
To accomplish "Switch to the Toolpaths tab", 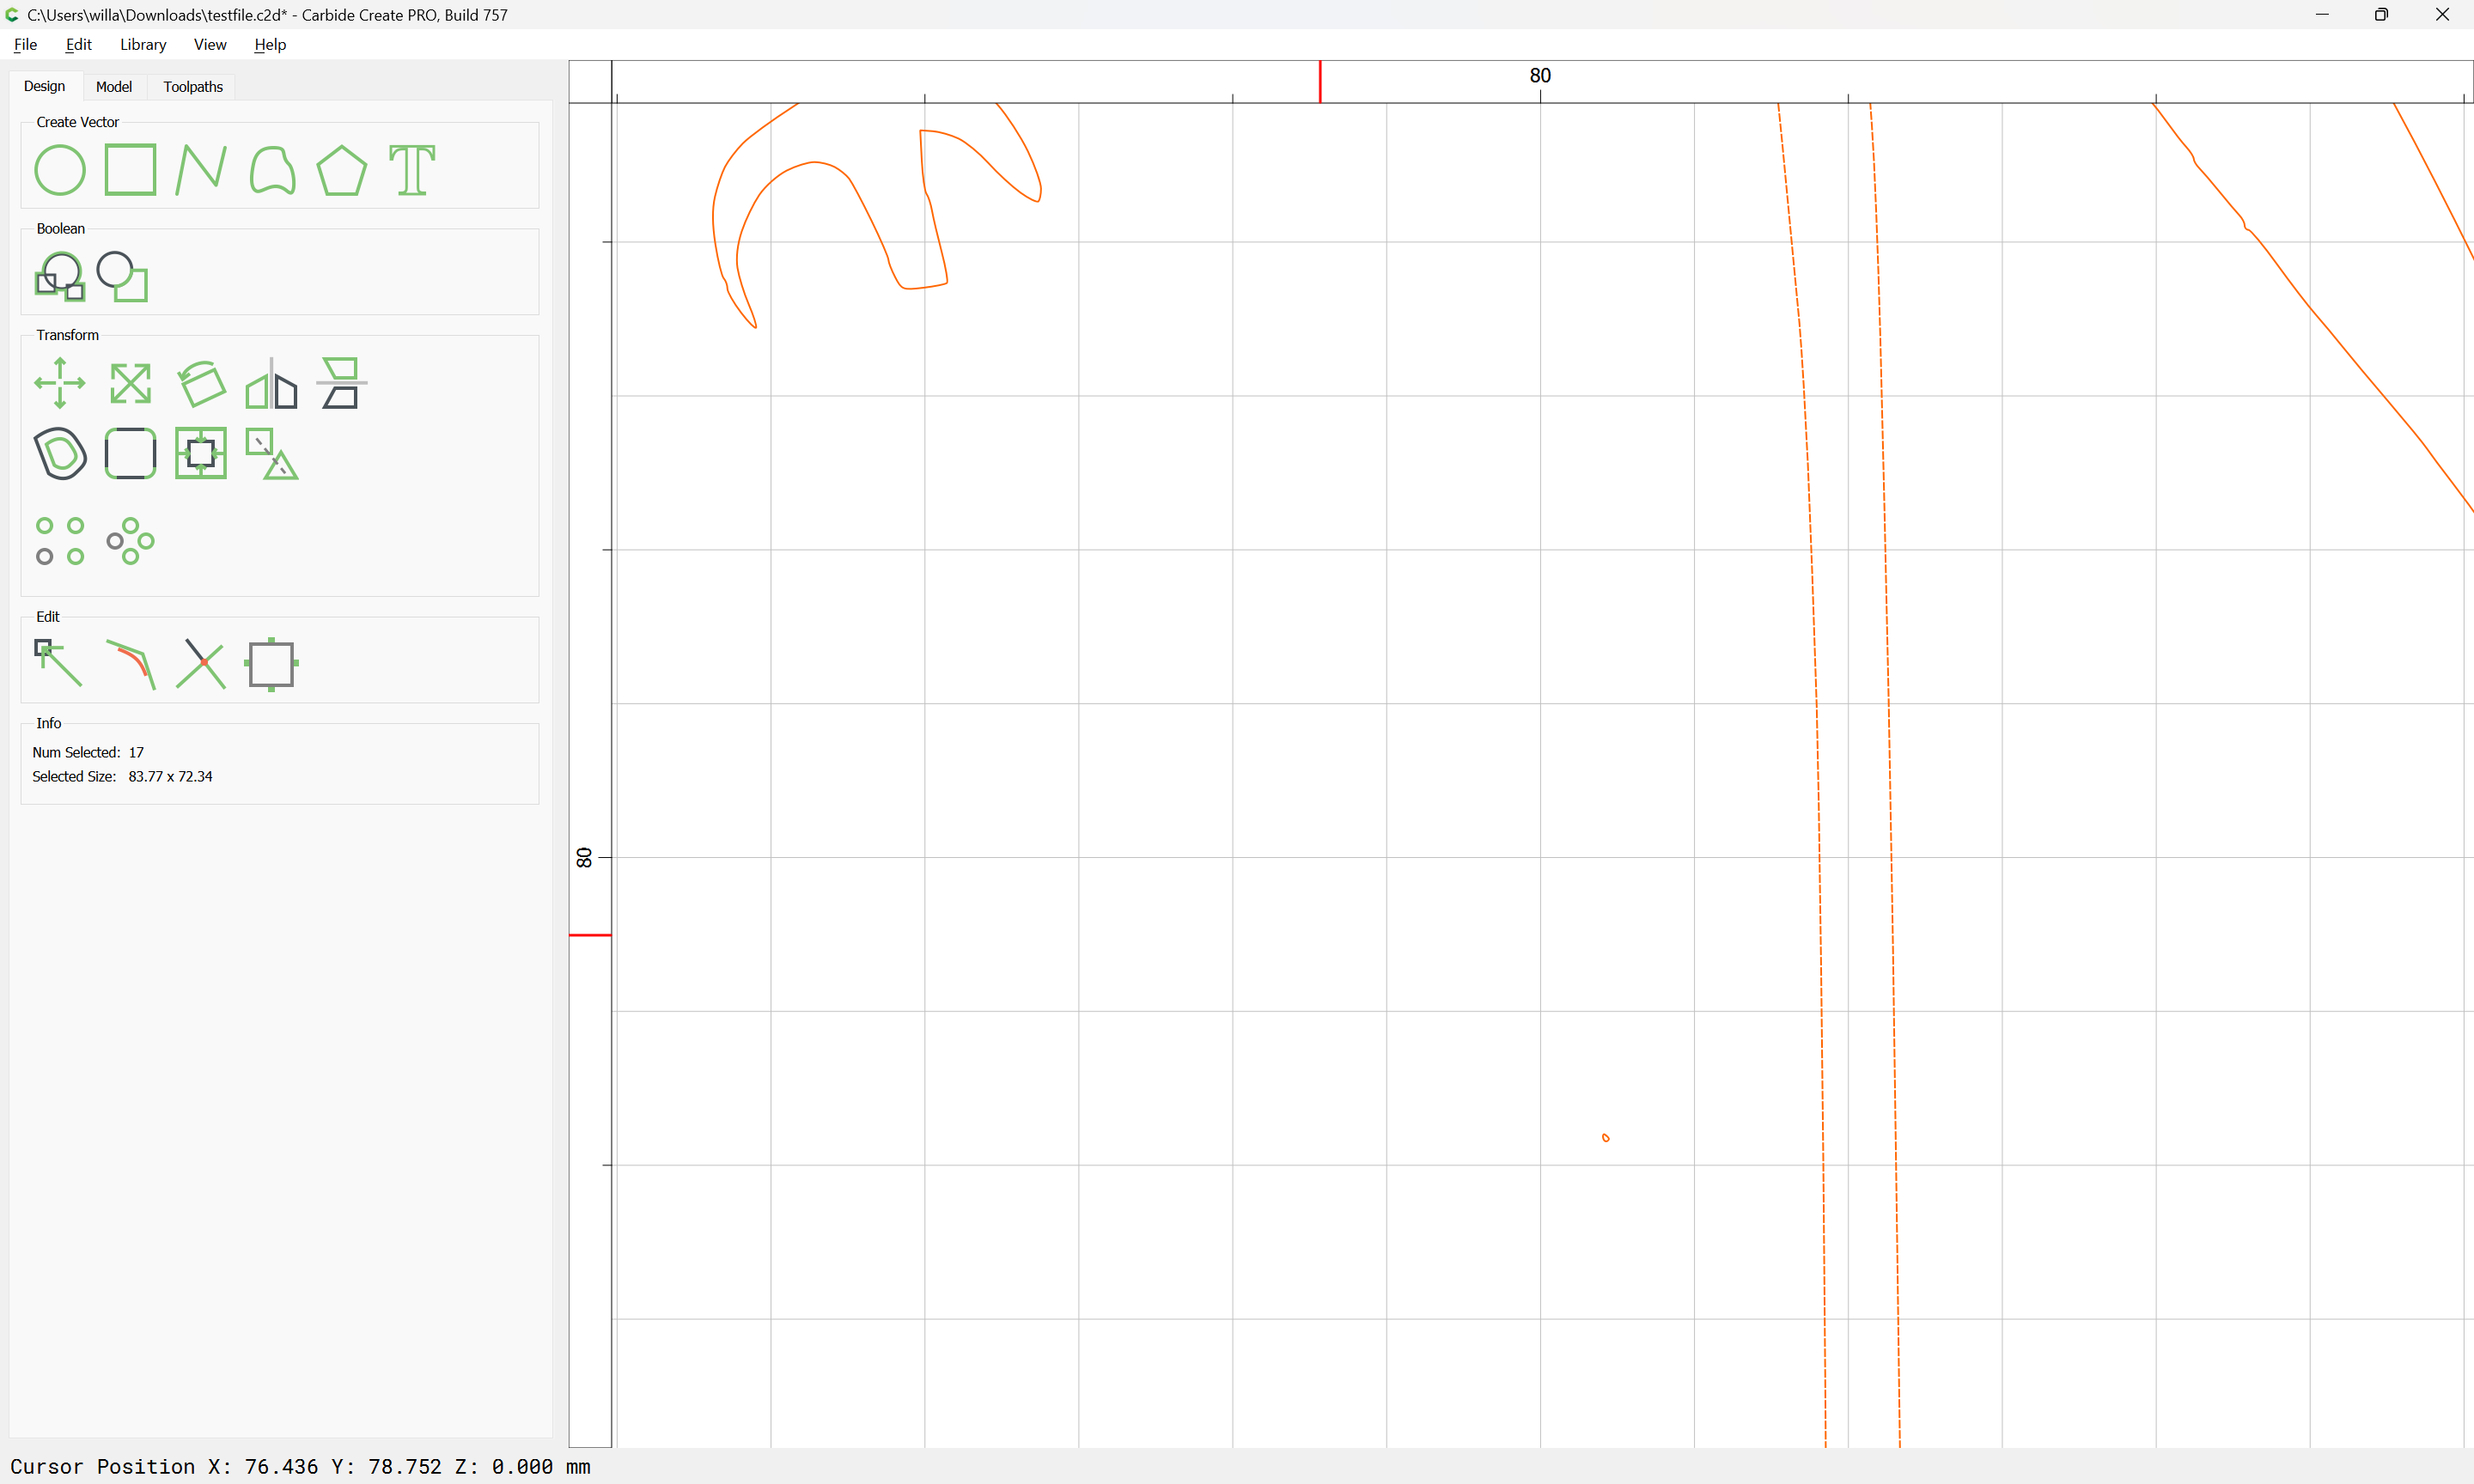I will (193, 87).
